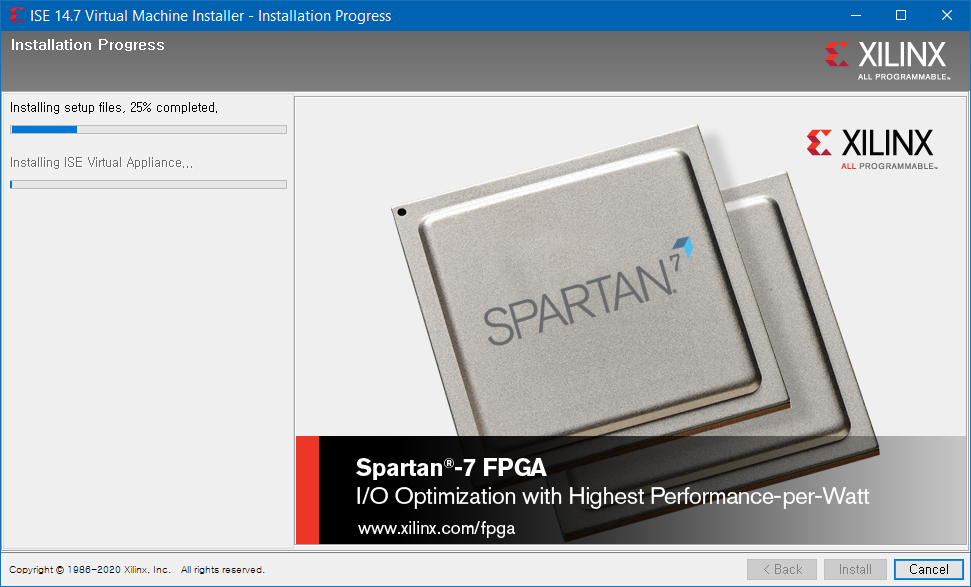The height and width of the screenshot is (587, 971).
Task: Click the Xilinx logo in header banner
Action: 886,60
